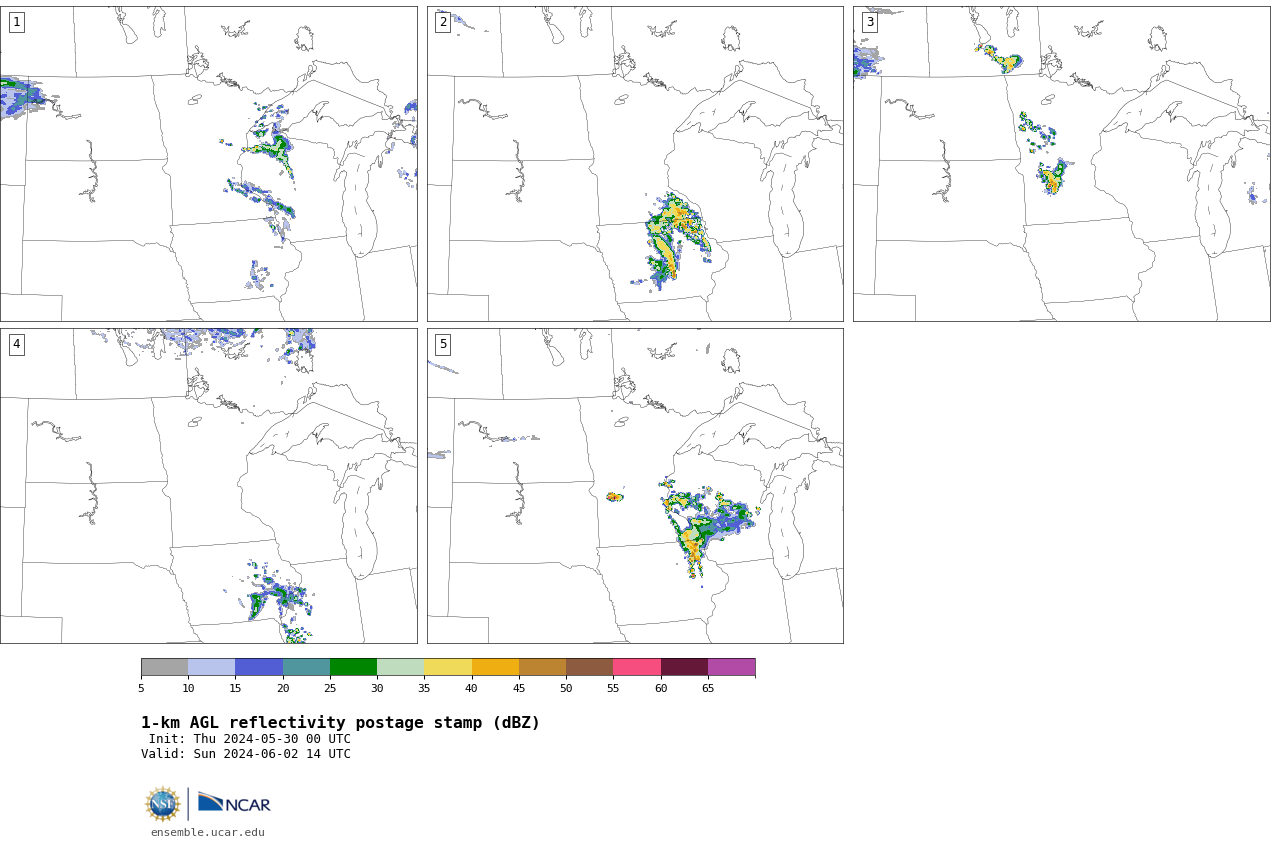The image size is (1280, 844).
Task: Click the panel number 3 label
Action: (x=869, y=22)
